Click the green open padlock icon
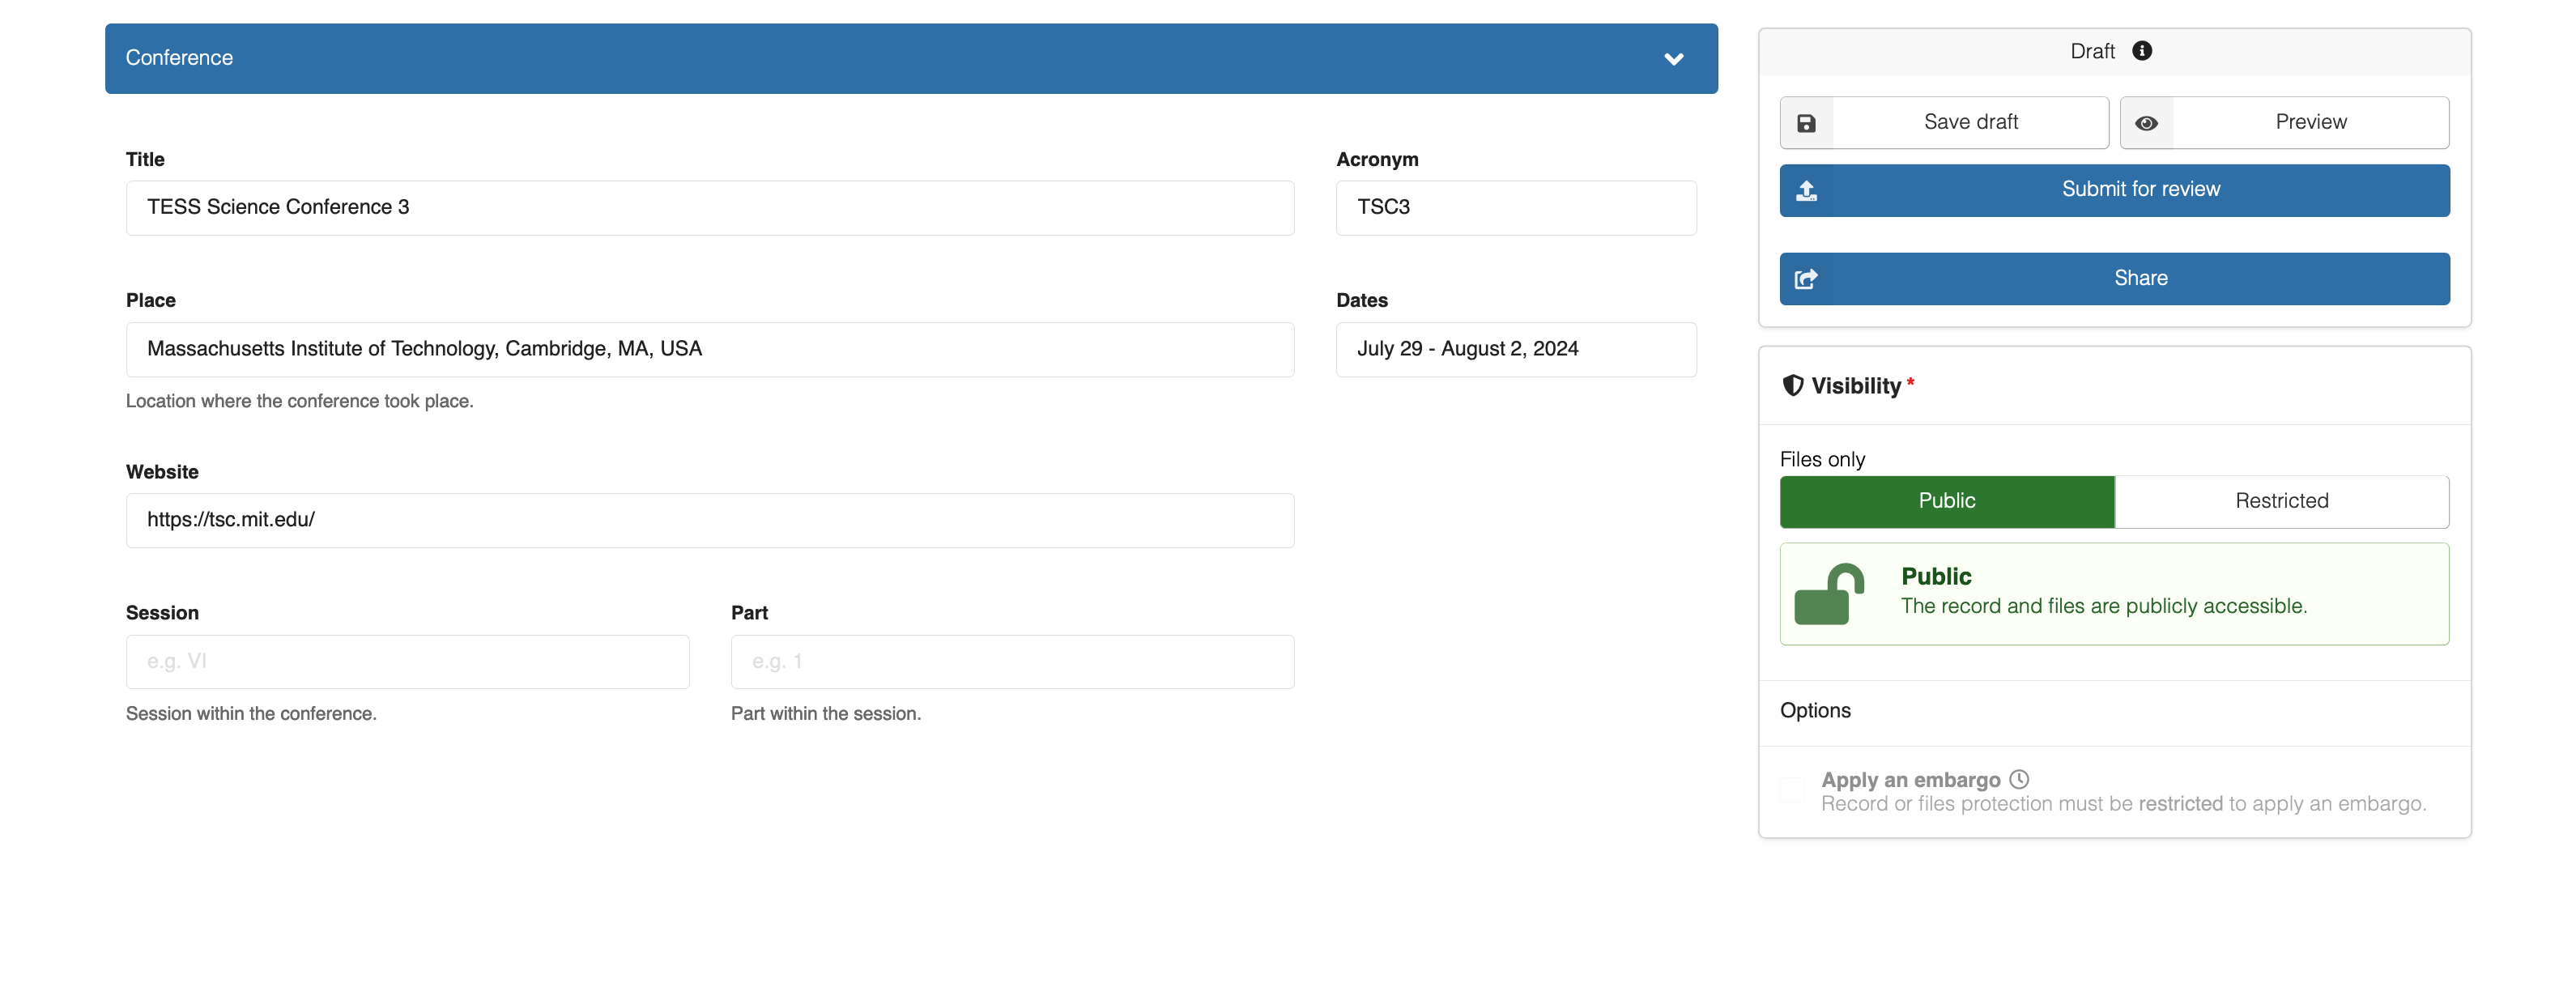 coord(1829,594)
